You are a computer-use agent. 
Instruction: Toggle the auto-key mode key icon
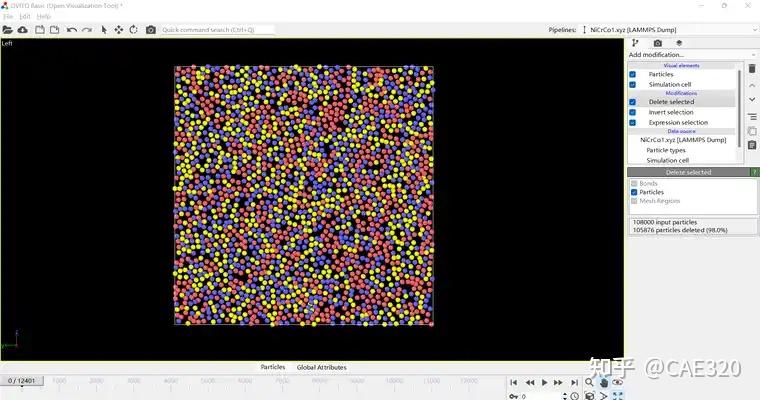pyautogui.click(x=514, y=396)
